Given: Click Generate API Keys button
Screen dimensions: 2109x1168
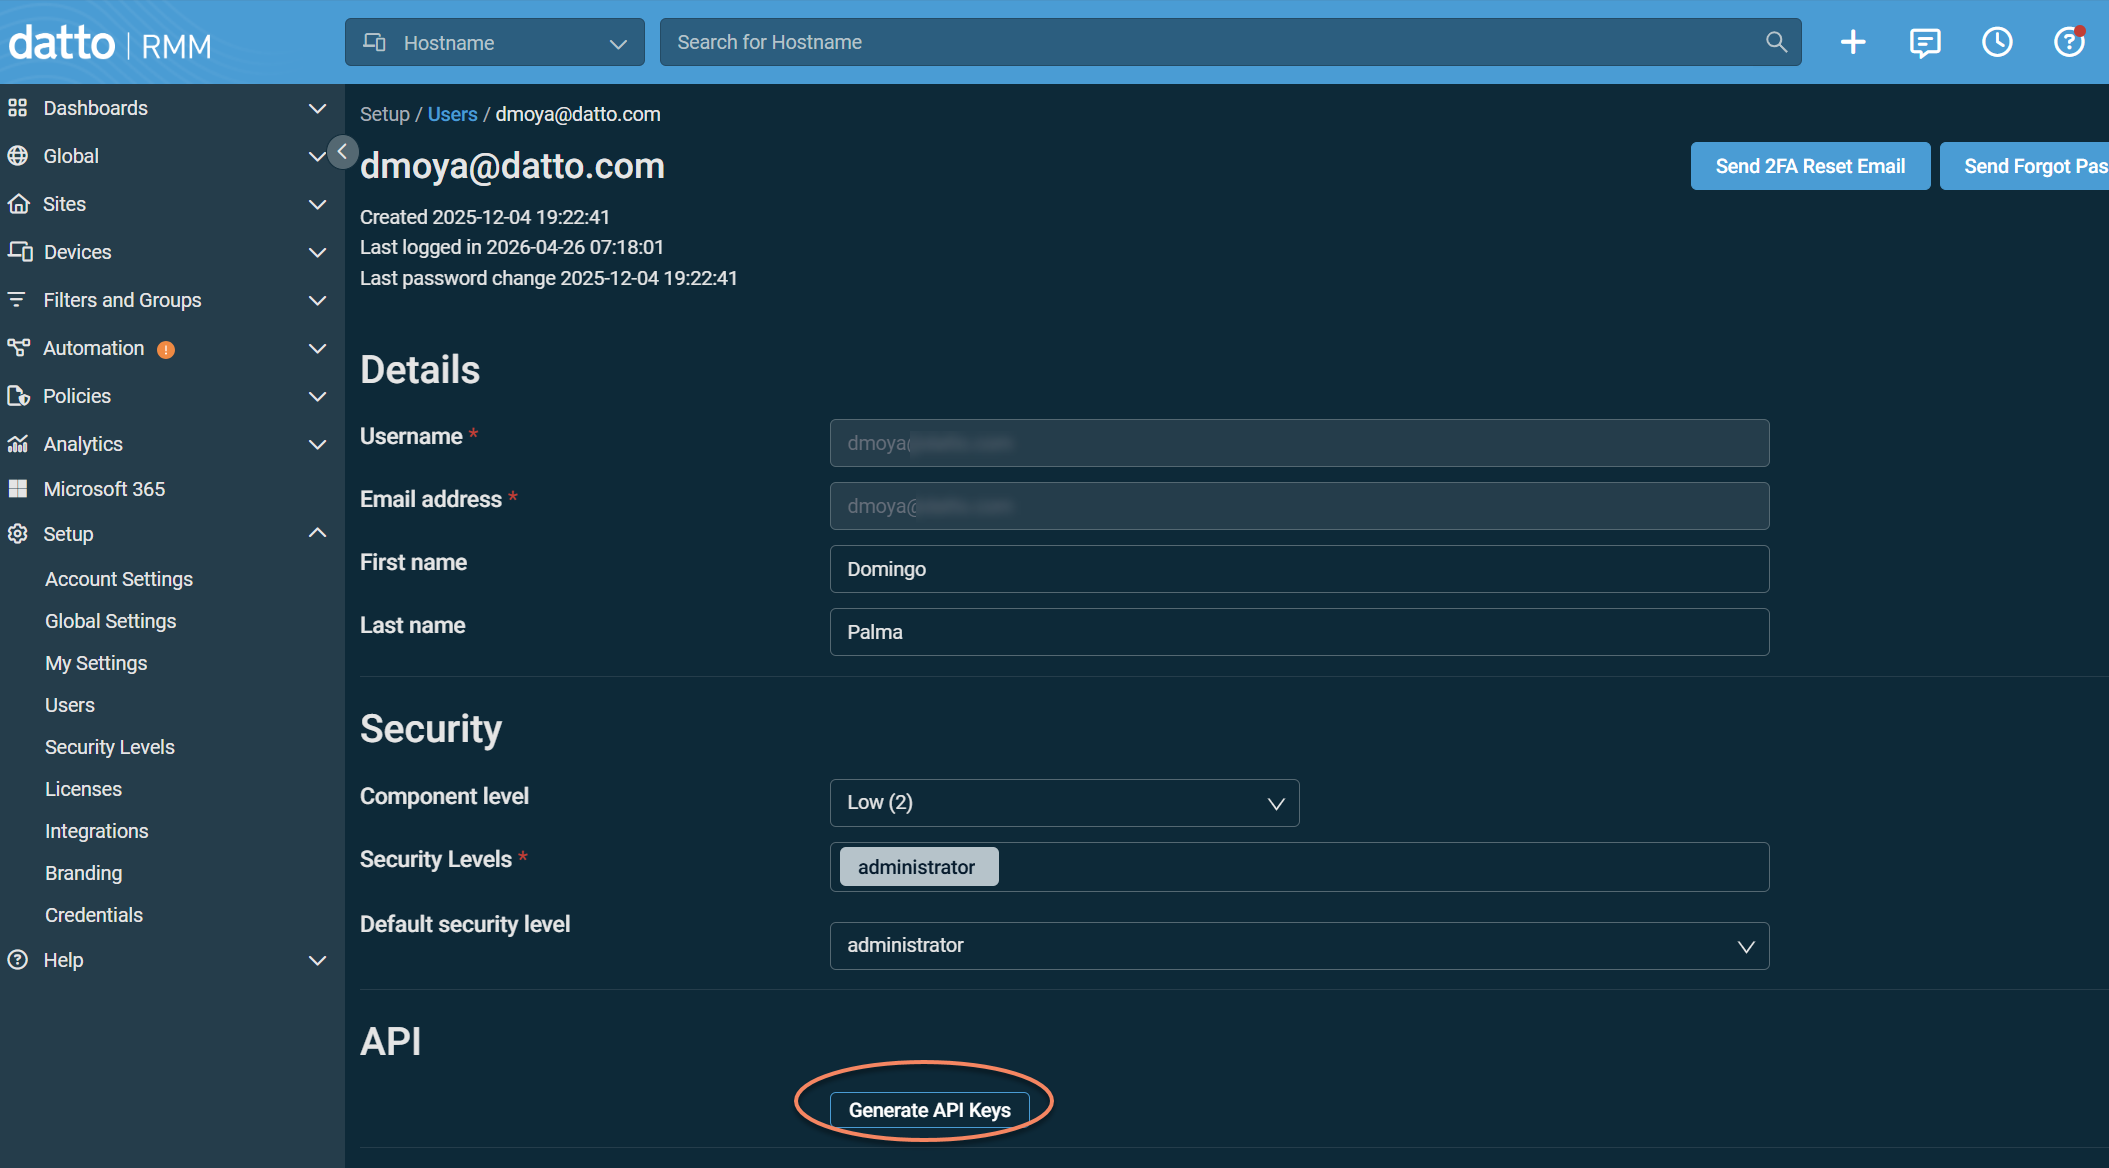Looking at the screenshot, I should [x=929, y=1110].
